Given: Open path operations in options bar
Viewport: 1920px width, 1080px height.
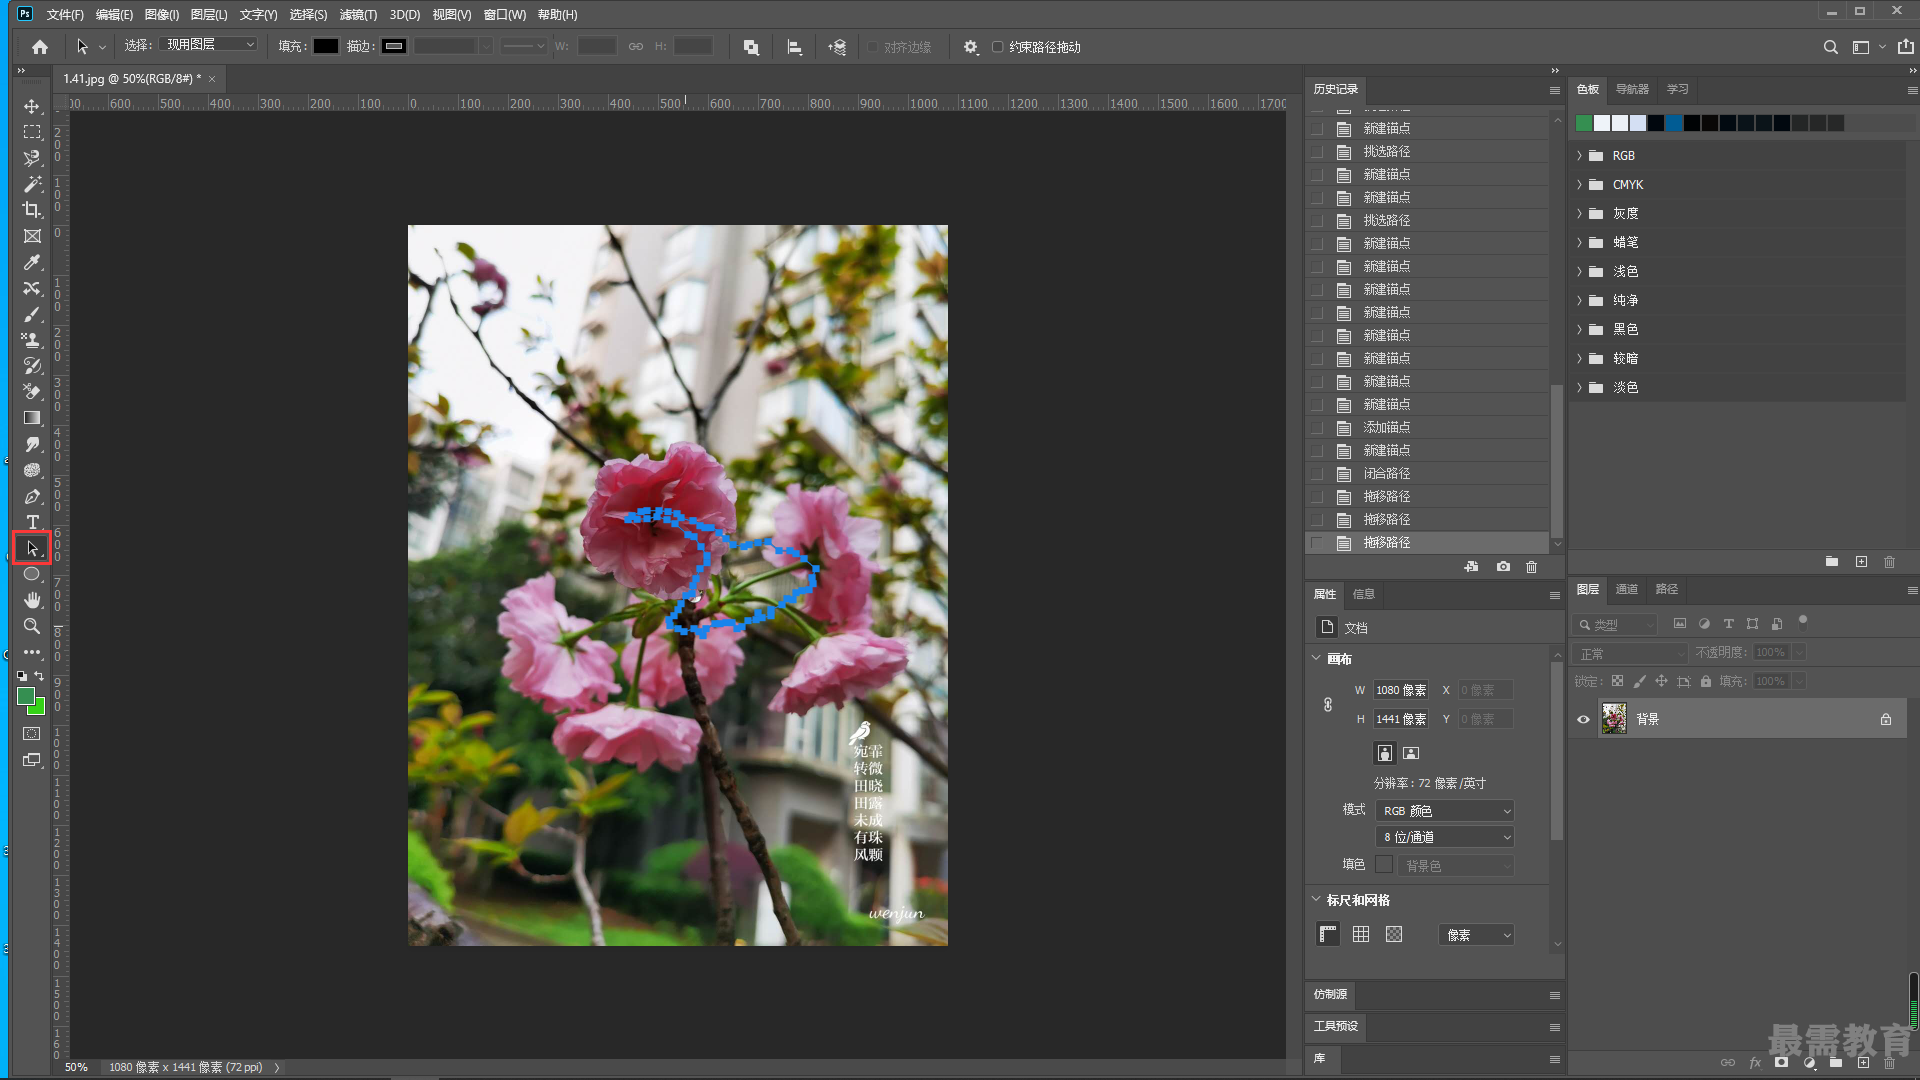Looking at the screenshot, I should tap(751, 47).
